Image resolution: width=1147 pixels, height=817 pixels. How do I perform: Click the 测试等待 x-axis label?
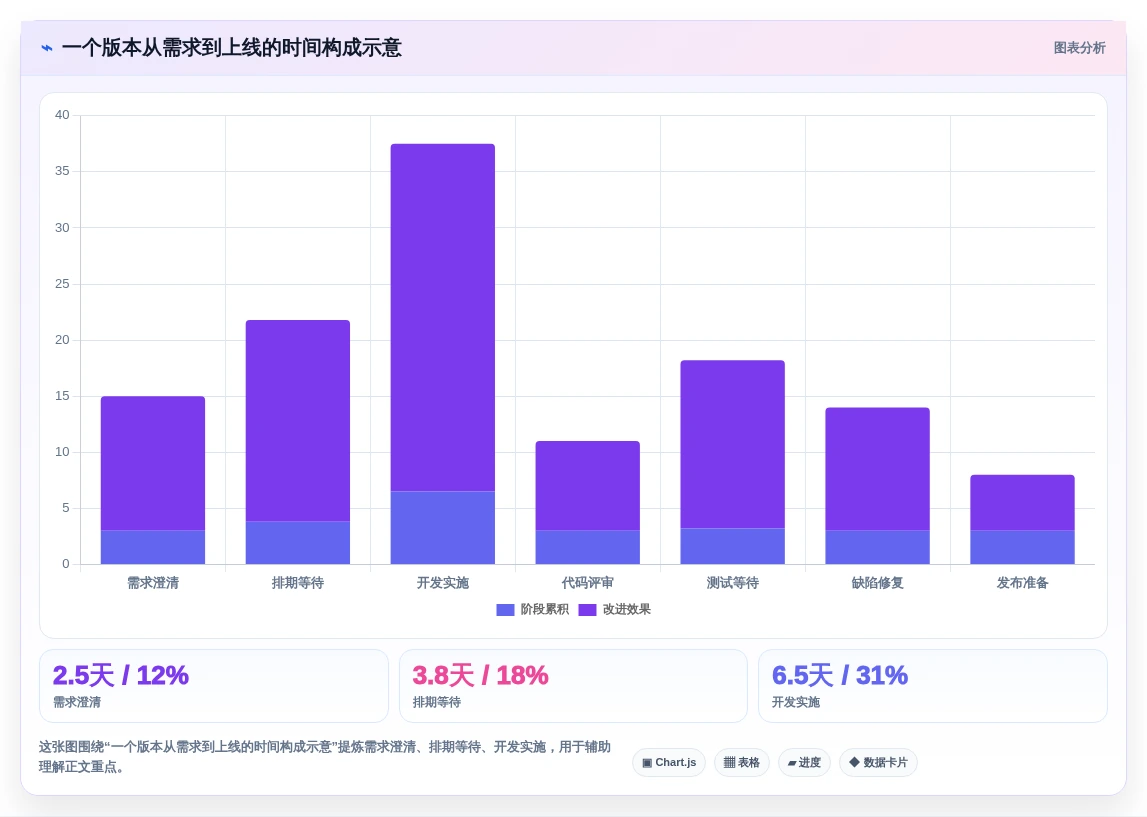coord(732,583)
